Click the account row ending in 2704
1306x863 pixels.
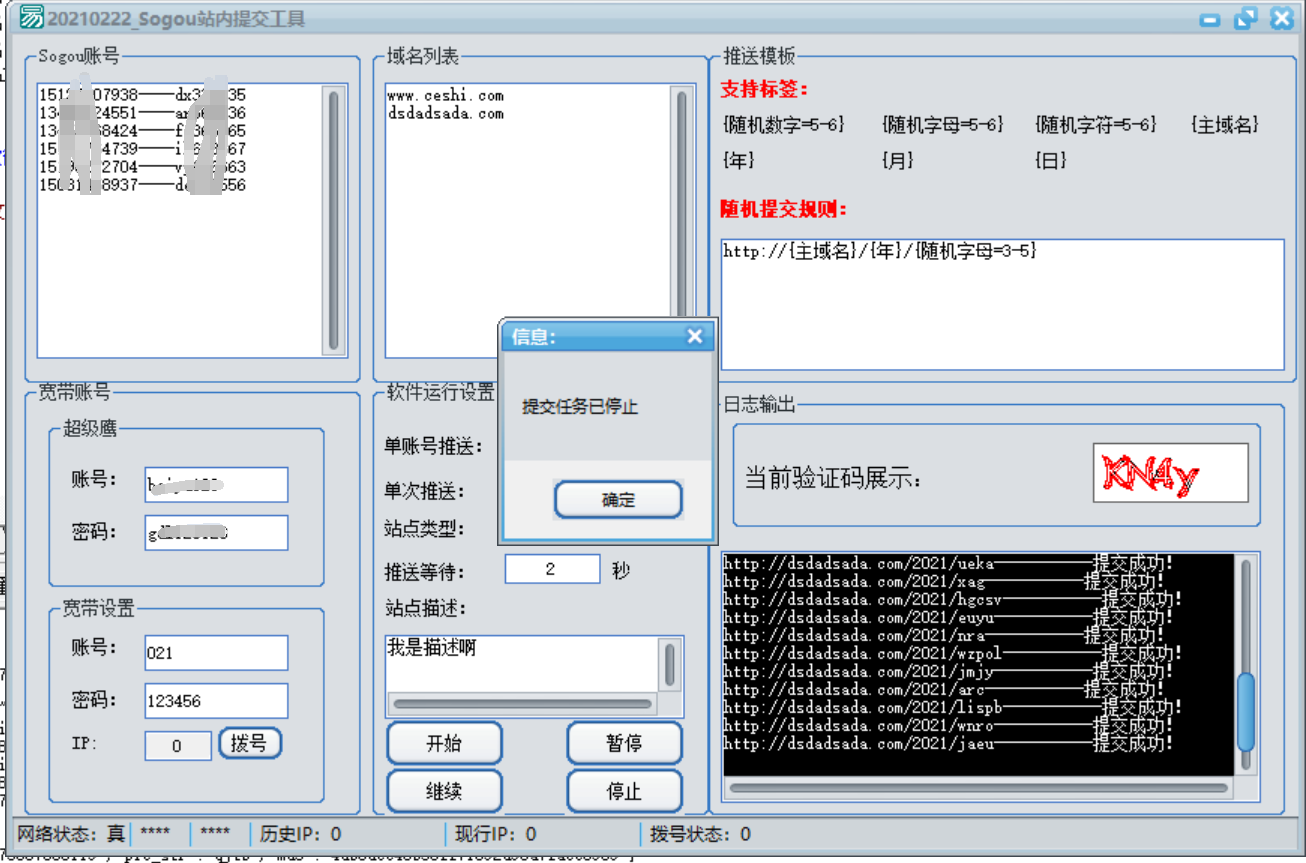pyautogui.click(x=142, y=167)
